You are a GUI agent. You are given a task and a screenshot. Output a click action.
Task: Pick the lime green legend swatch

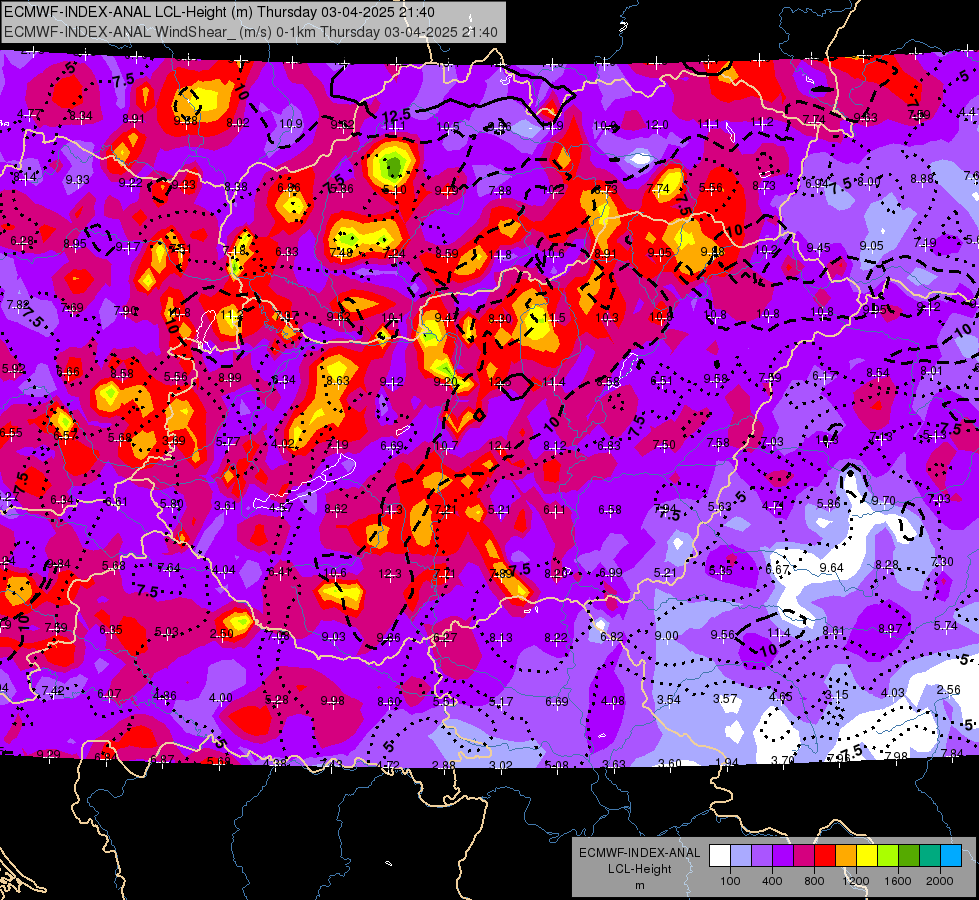(888, 856)
